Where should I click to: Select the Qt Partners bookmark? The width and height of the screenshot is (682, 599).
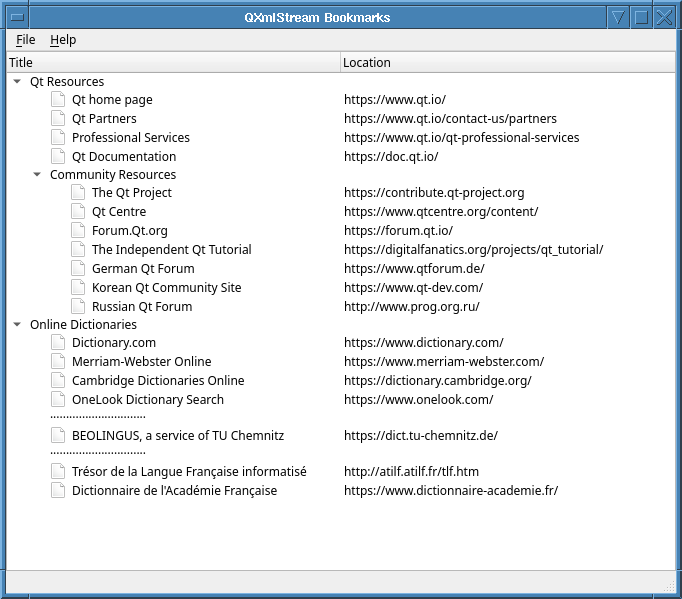click(104, 119)
